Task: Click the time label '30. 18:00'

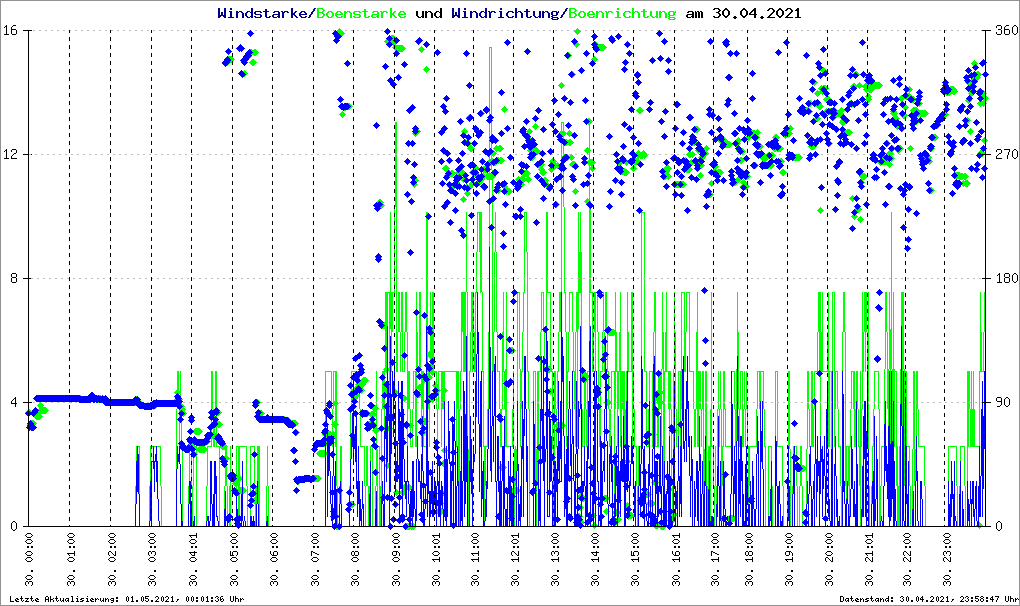Action: point(749,559)
